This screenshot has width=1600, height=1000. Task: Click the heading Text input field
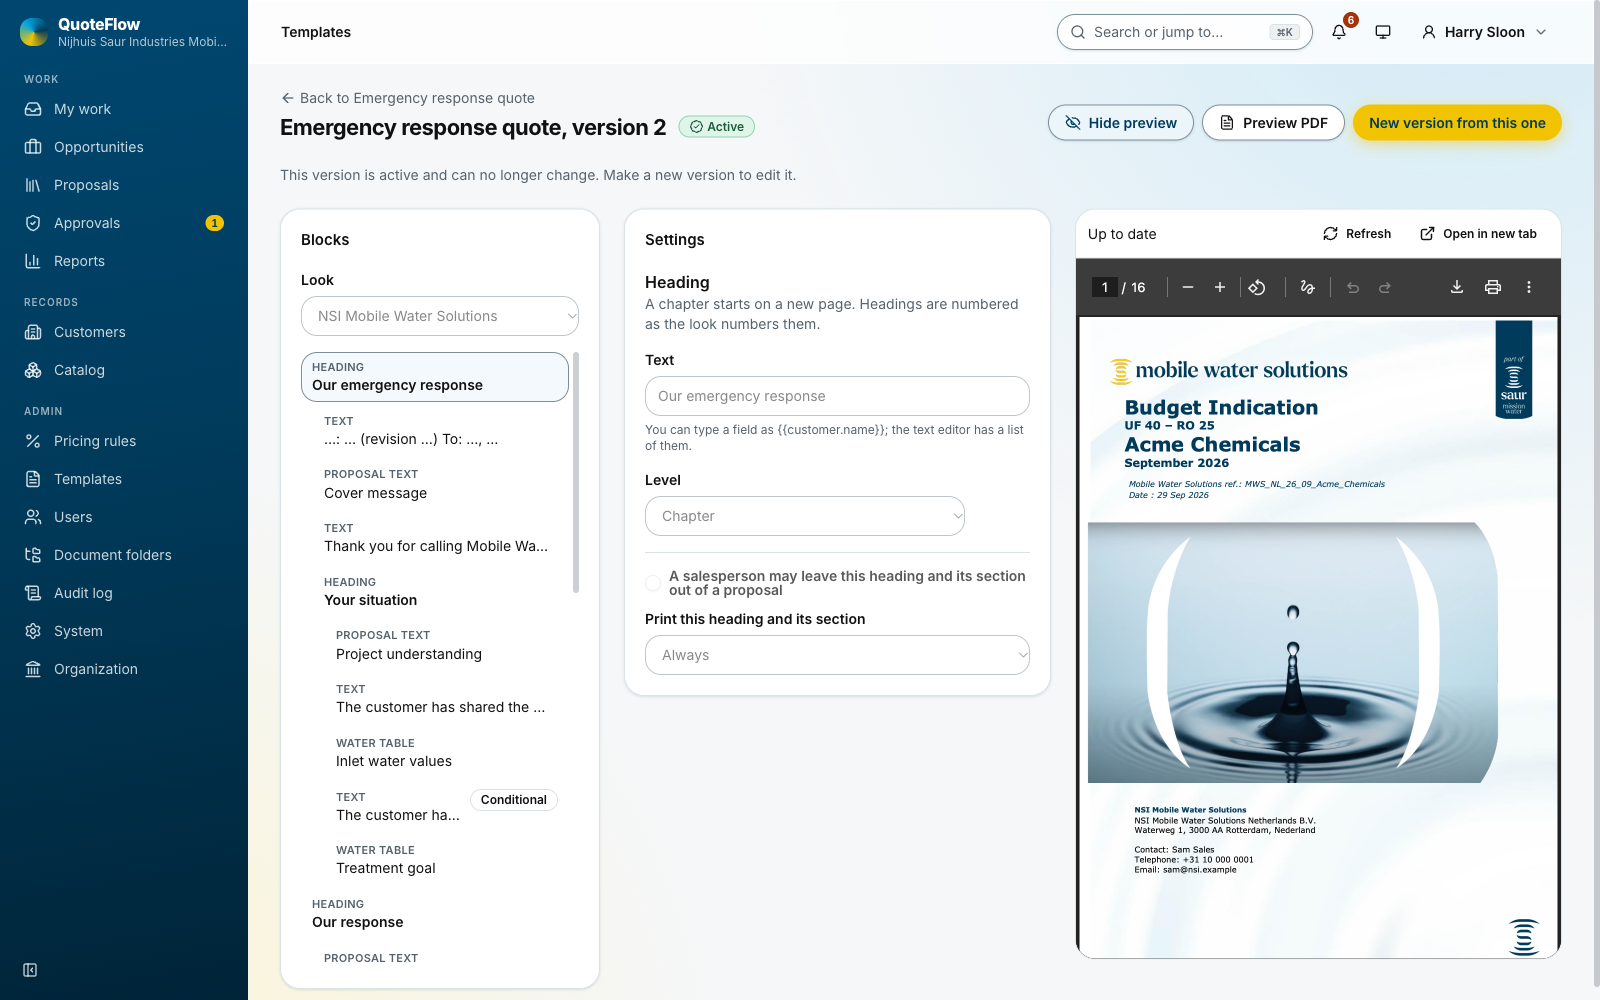[837, 396]
